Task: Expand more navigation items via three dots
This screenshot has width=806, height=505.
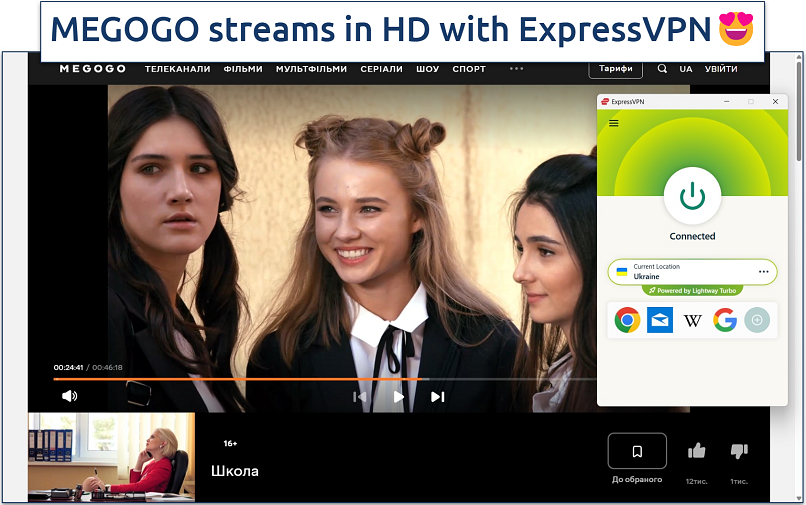Action: 517,68
